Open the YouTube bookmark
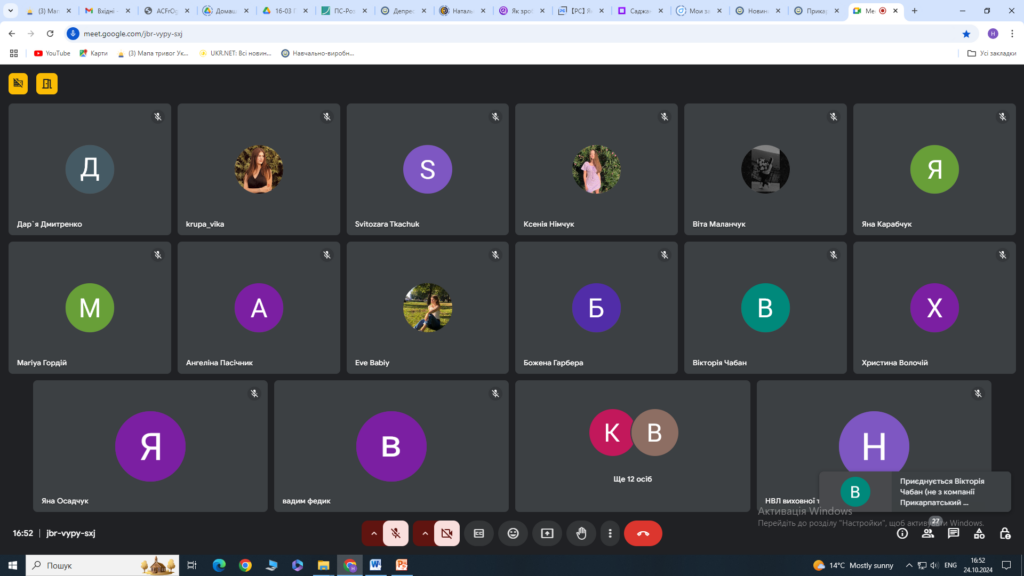The image size is (1024, 576). click(x=52, y=54)
